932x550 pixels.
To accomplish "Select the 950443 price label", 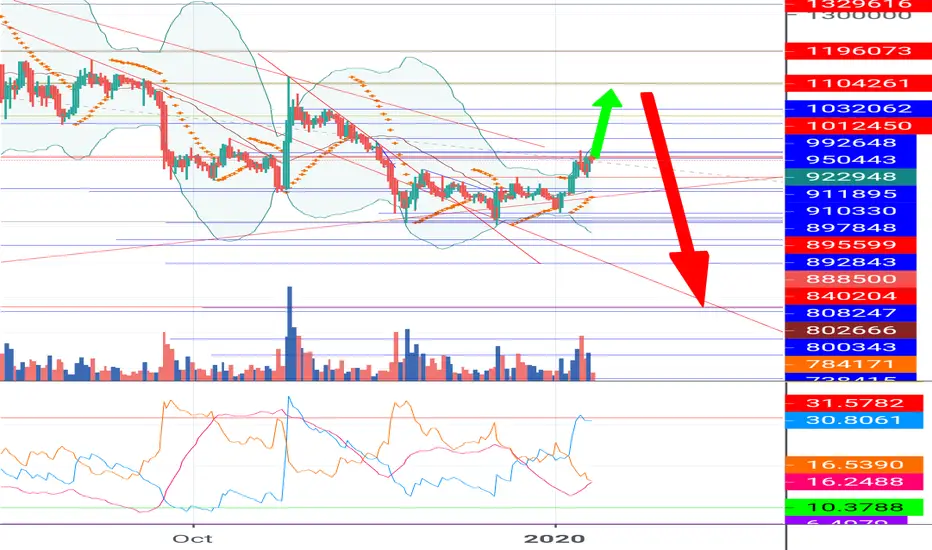I will (851, 159).
